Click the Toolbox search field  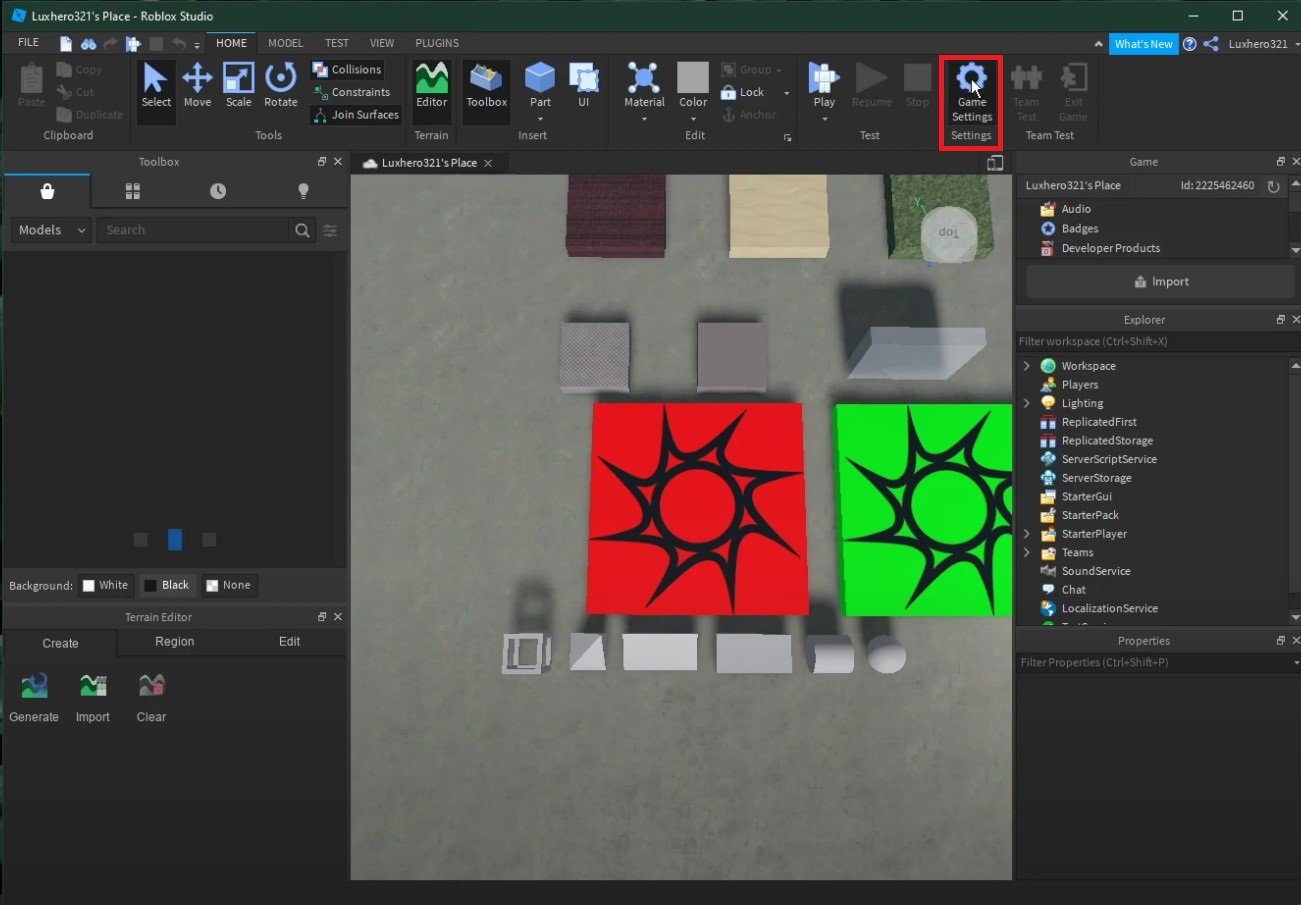click(x=193, y=230)
